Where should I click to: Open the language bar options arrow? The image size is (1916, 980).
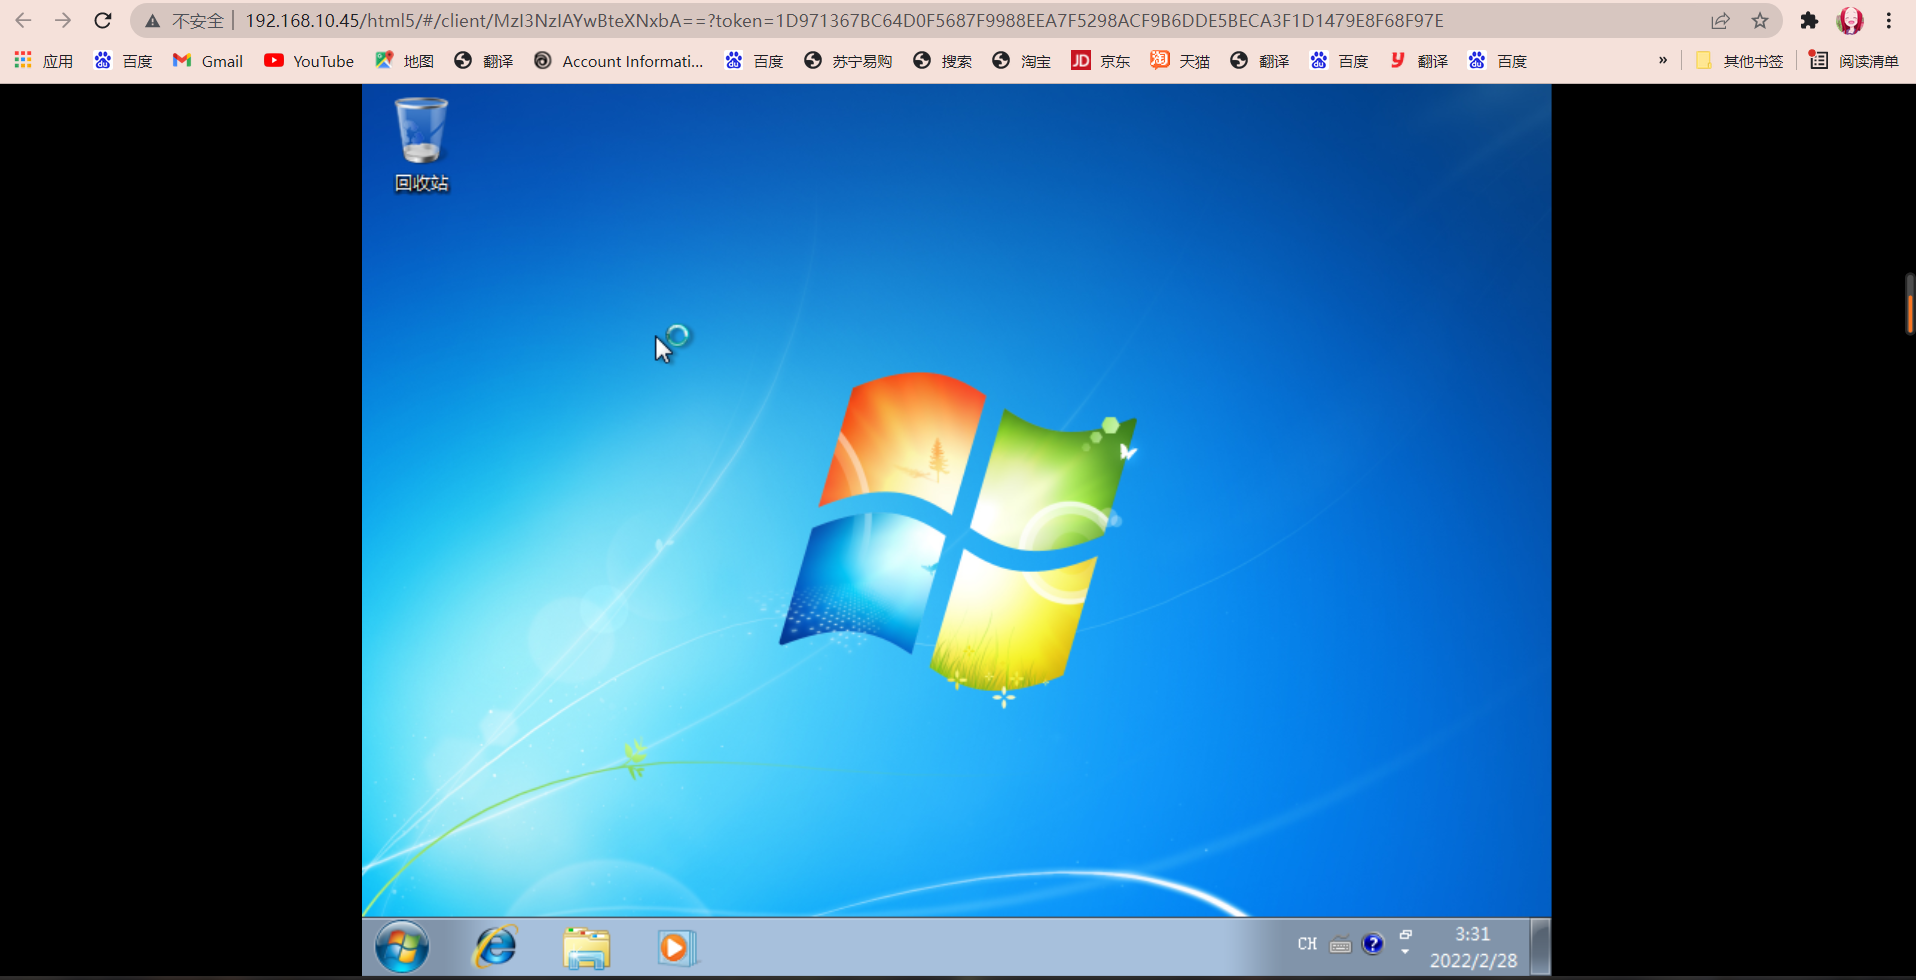click(1405, 952)
